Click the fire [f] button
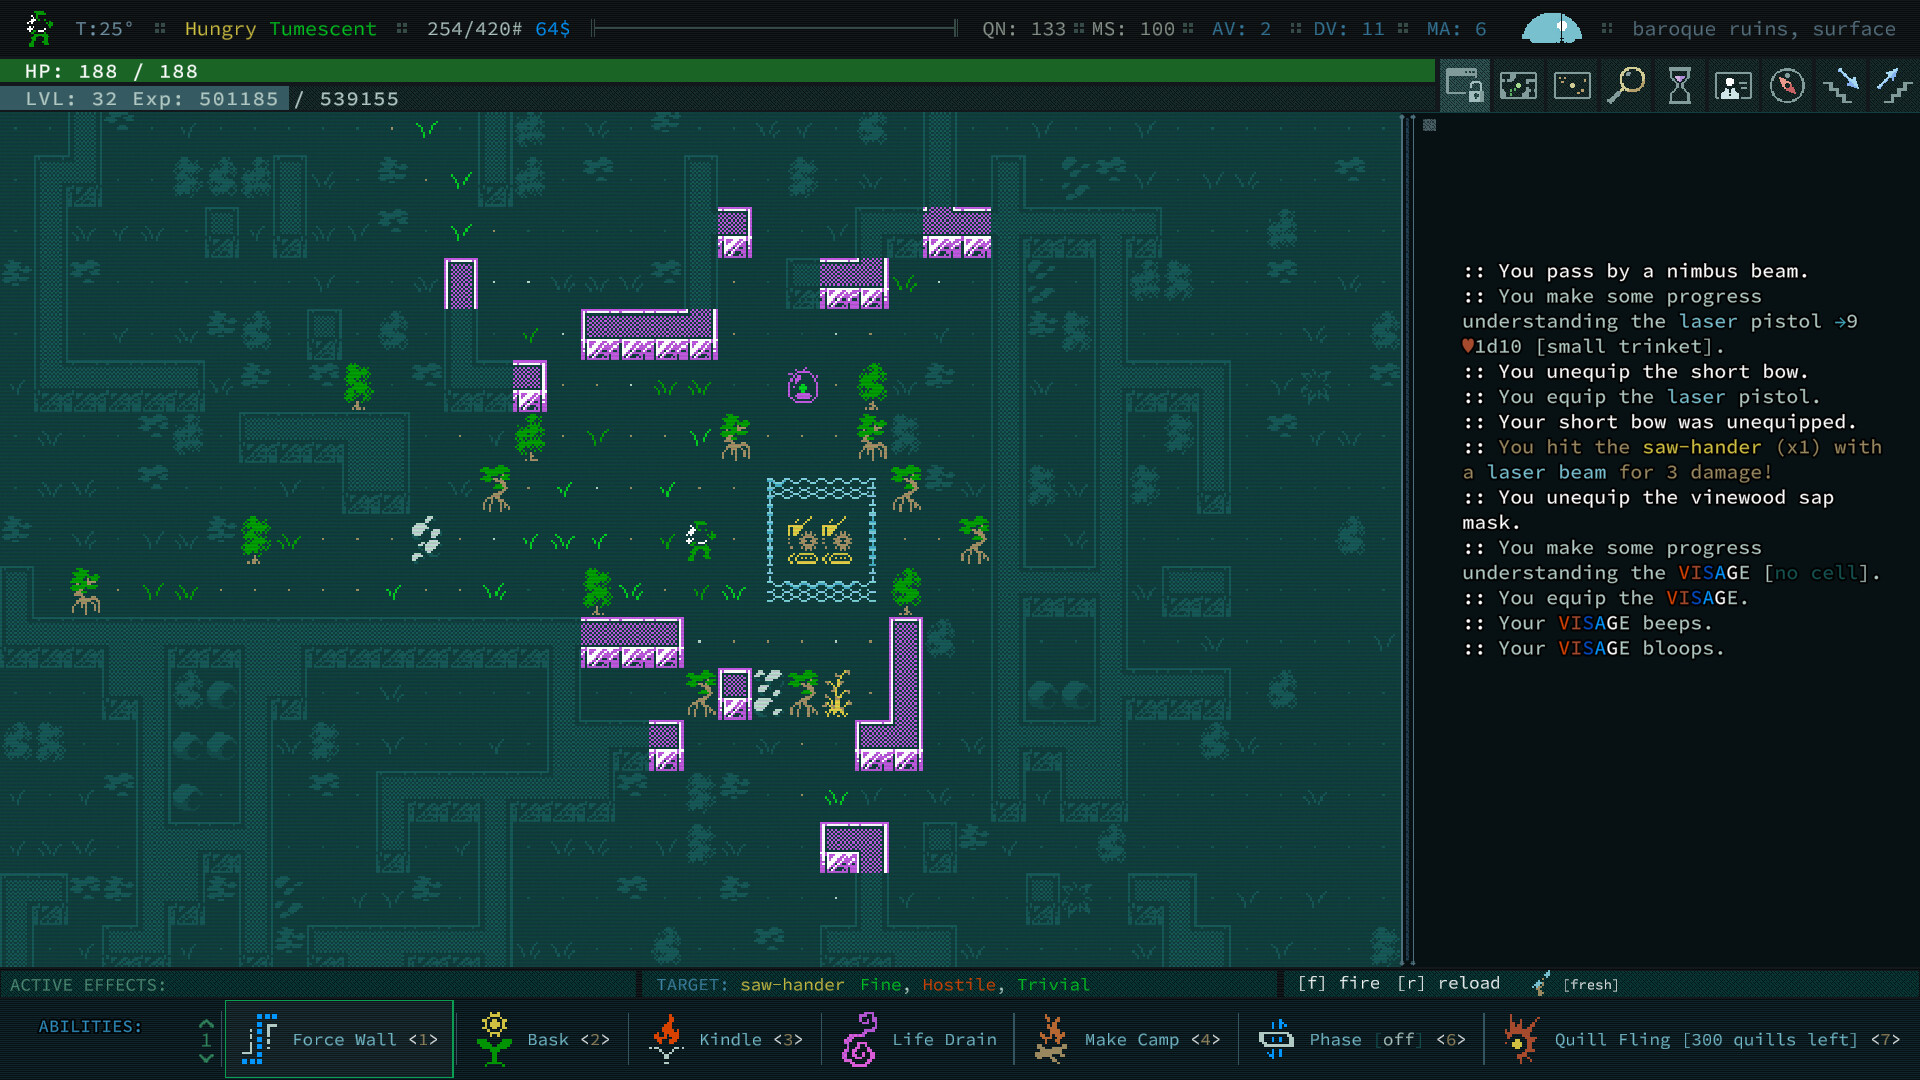The height and width of the screenshot is (1080, 1920). click(1335, 984)
